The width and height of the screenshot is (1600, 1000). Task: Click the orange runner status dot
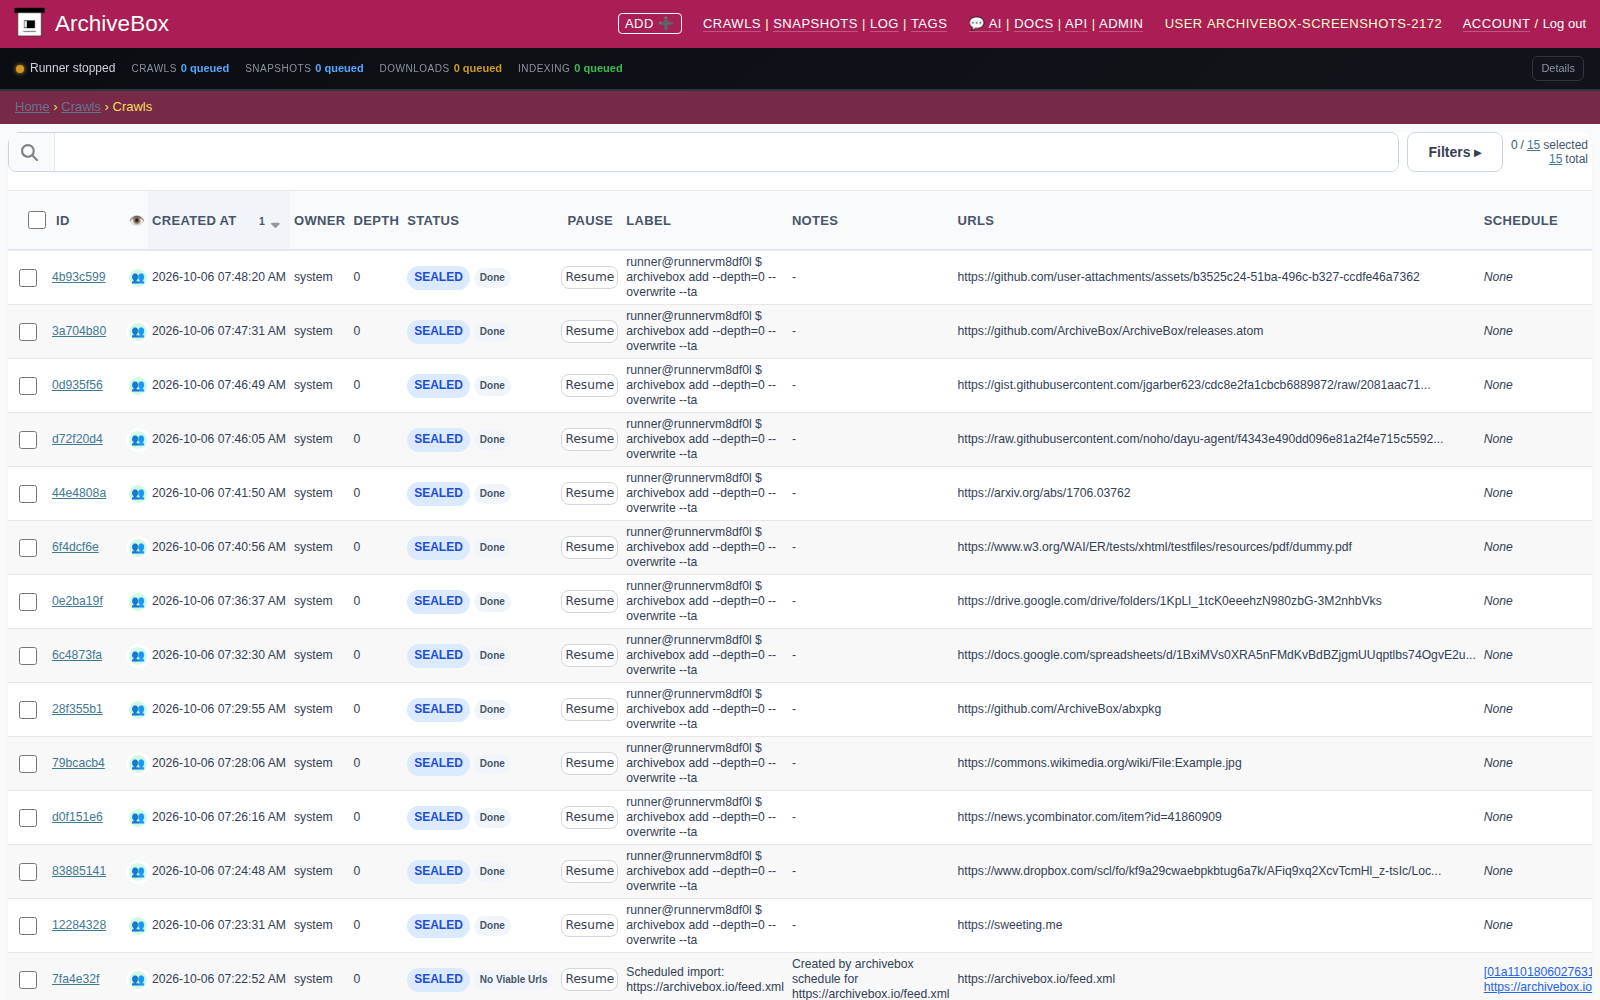[20, 69]
